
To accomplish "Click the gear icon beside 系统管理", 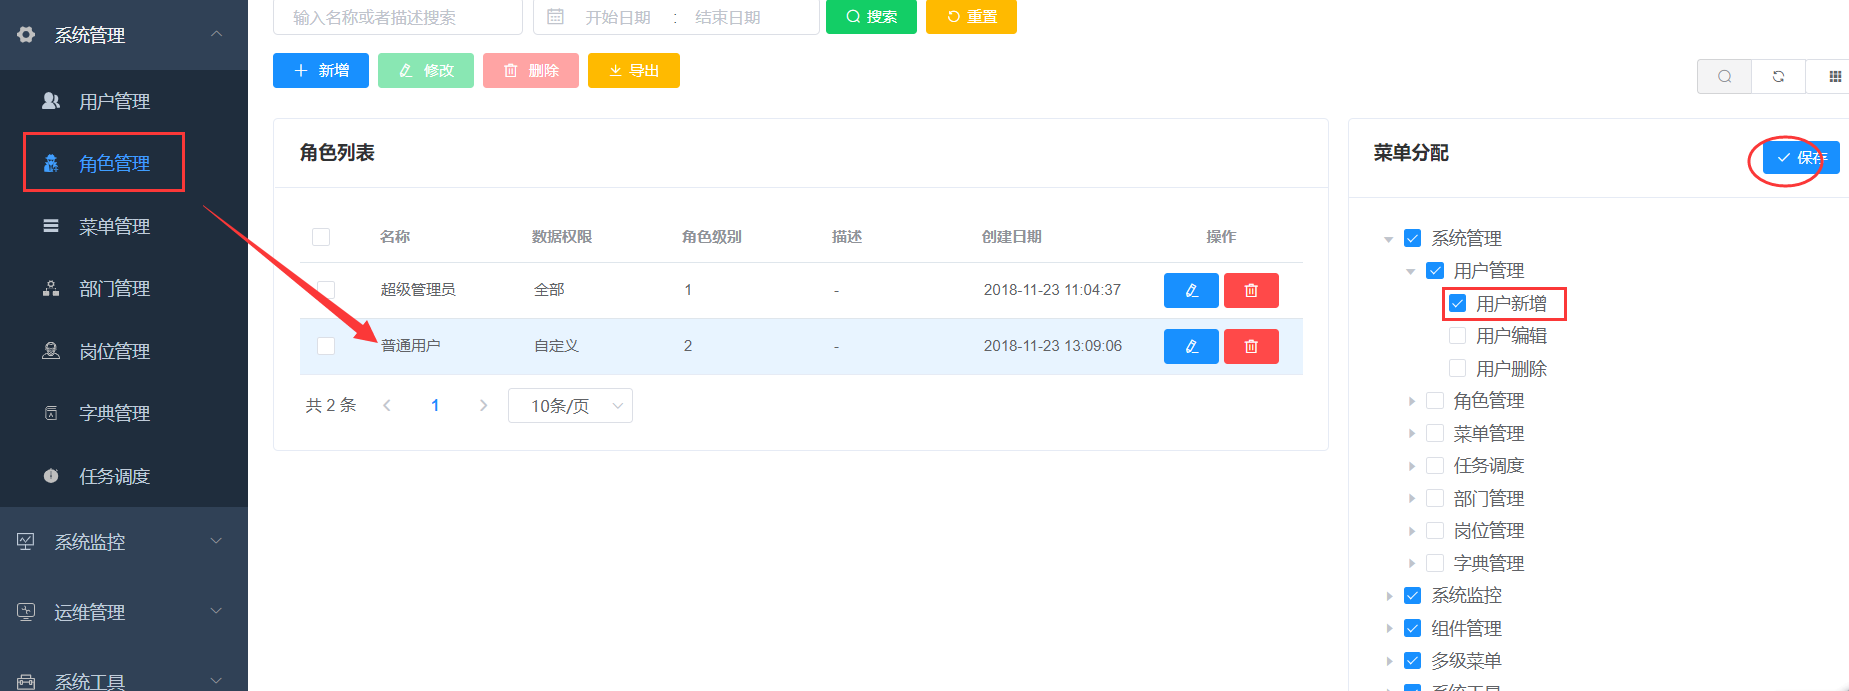I will point(26,35).
